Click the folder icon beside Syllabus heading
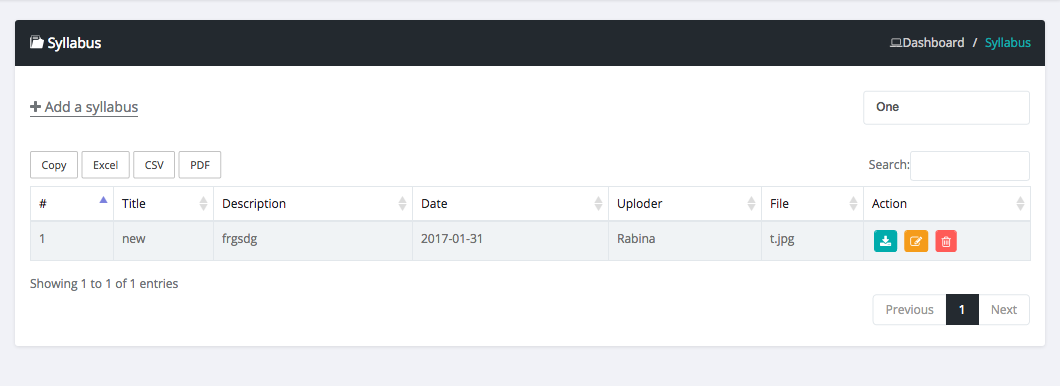This screenshot has width=1060, height=386. pos(37,43)
